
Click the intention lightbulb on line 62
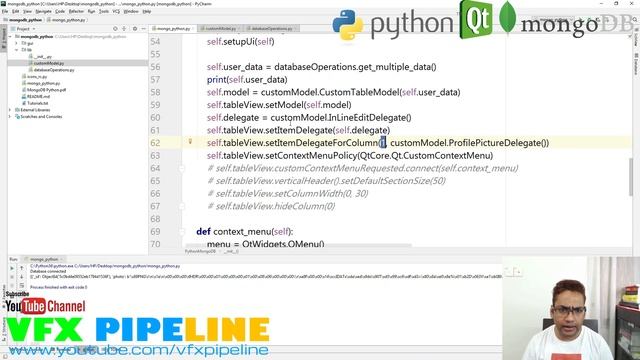[190, 141]
